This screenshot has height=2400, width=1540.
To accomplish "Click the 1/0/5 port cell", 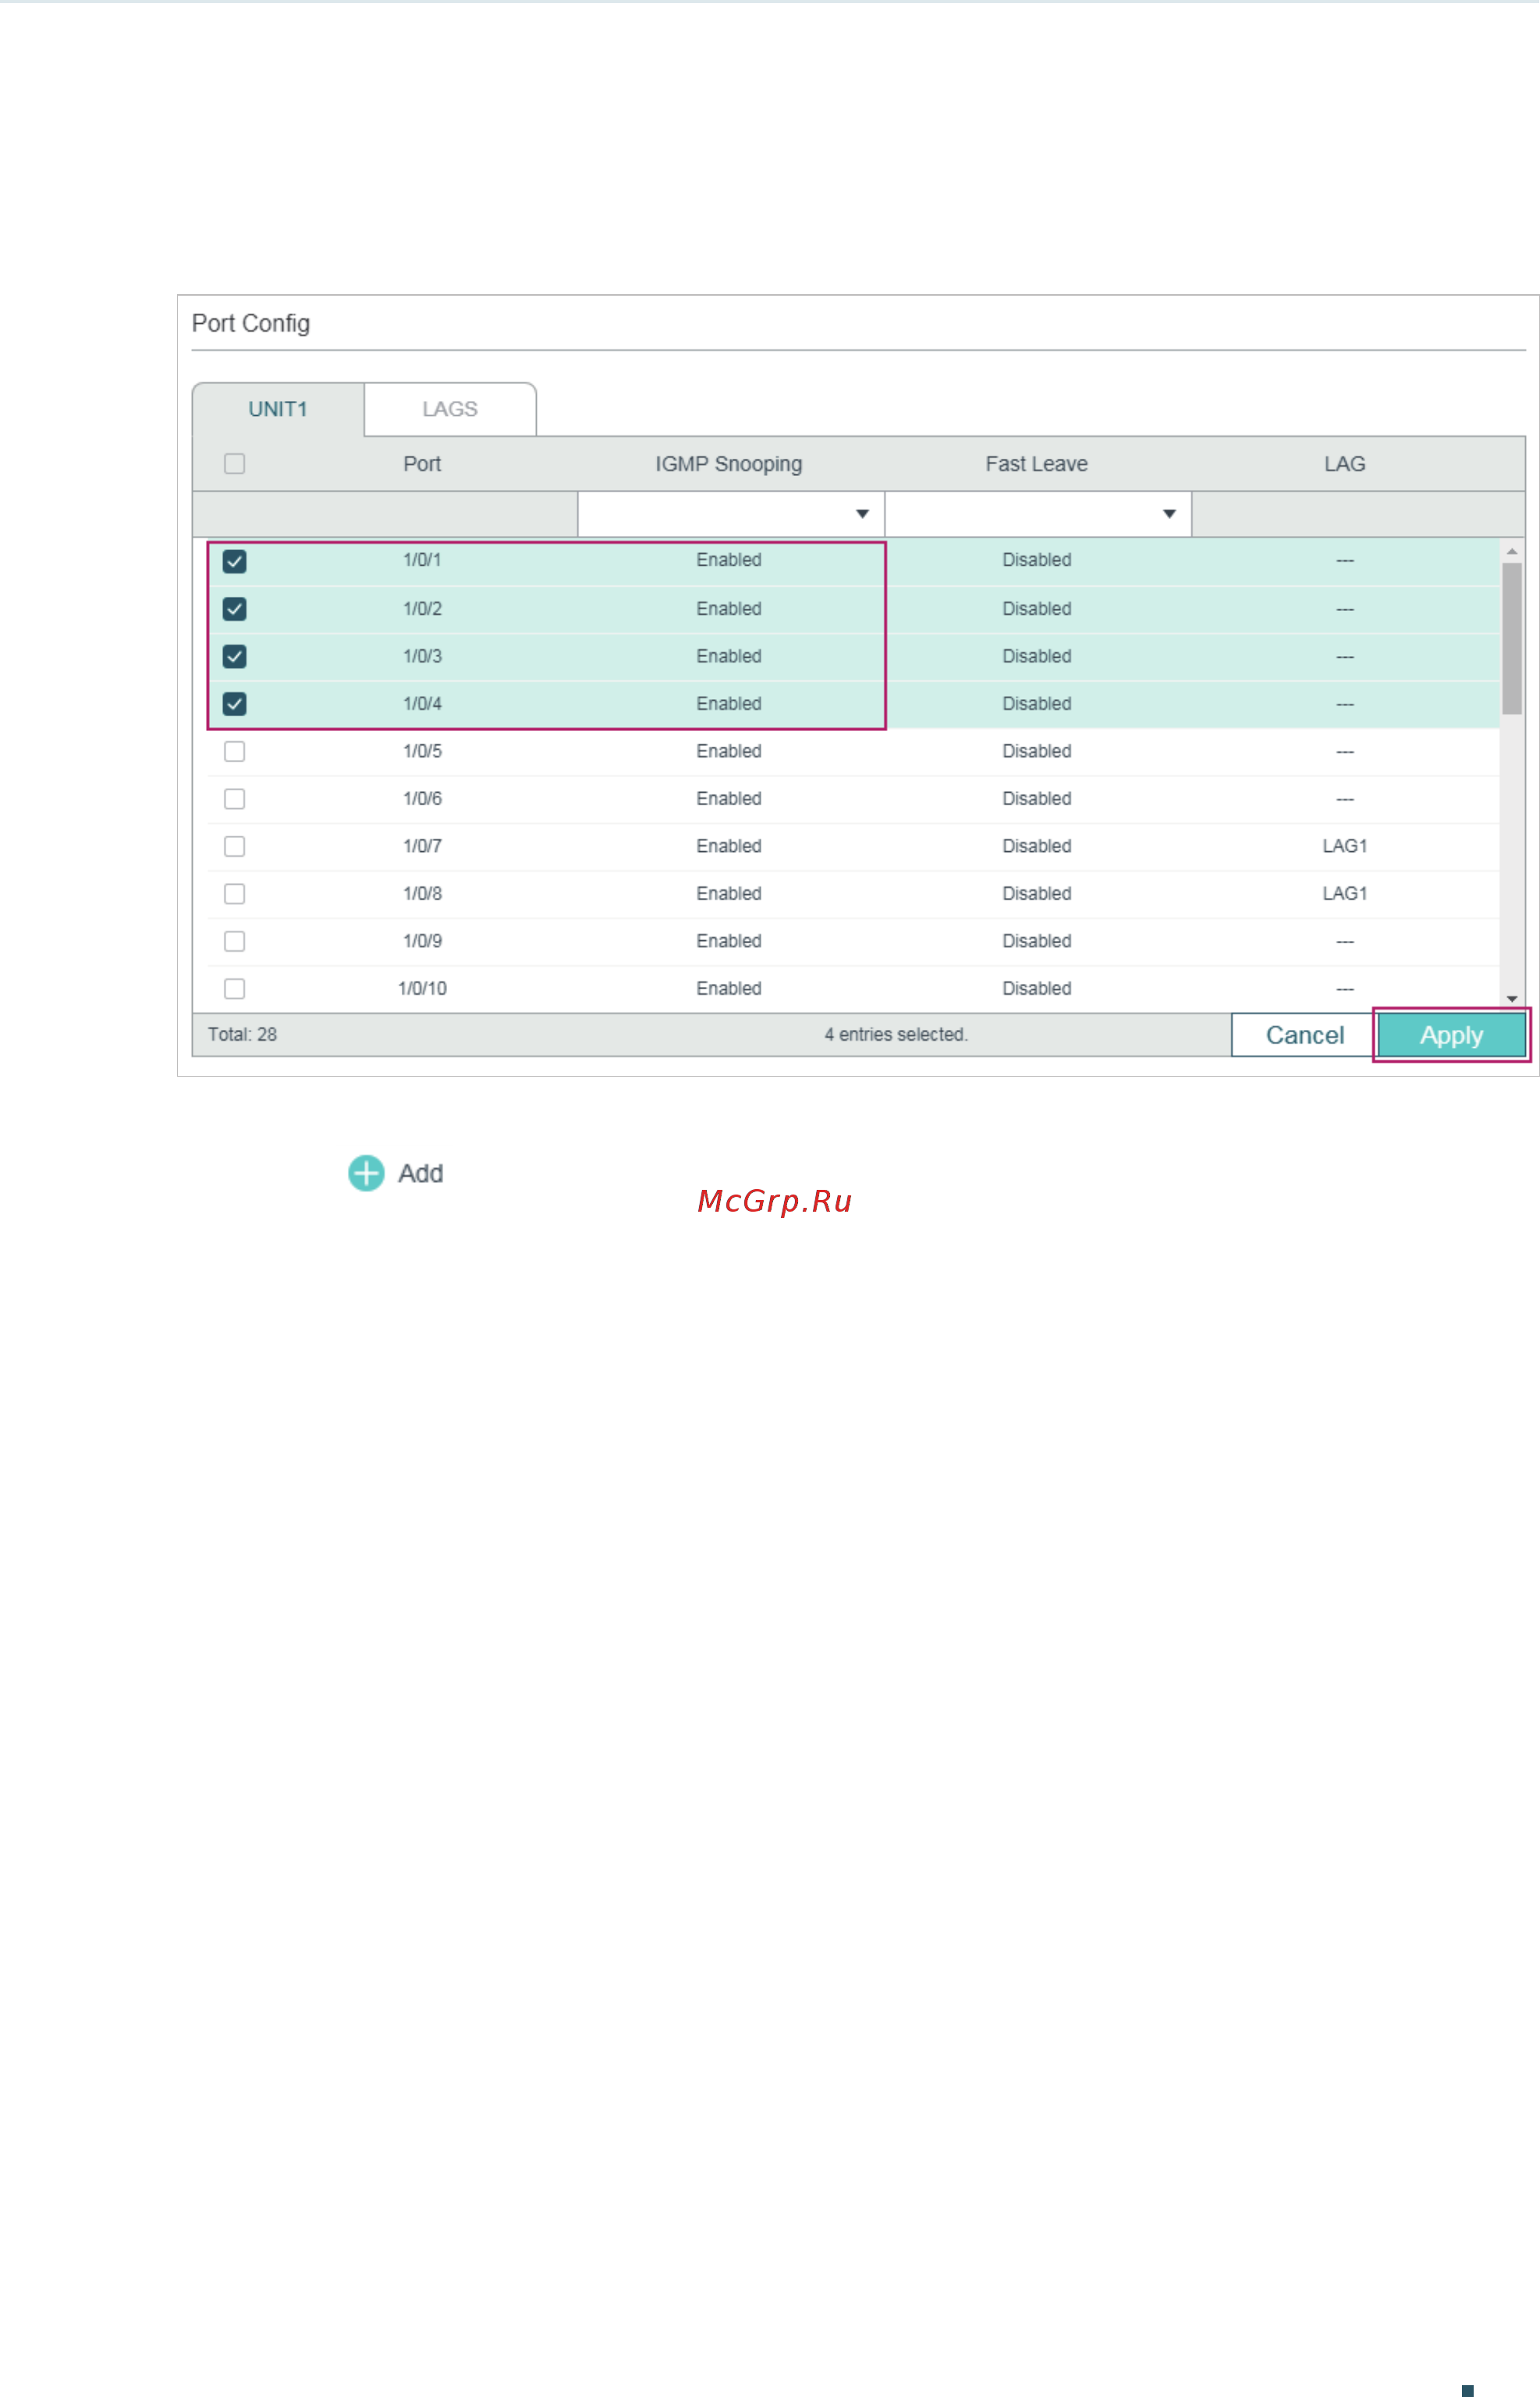I will click(422, 751).
